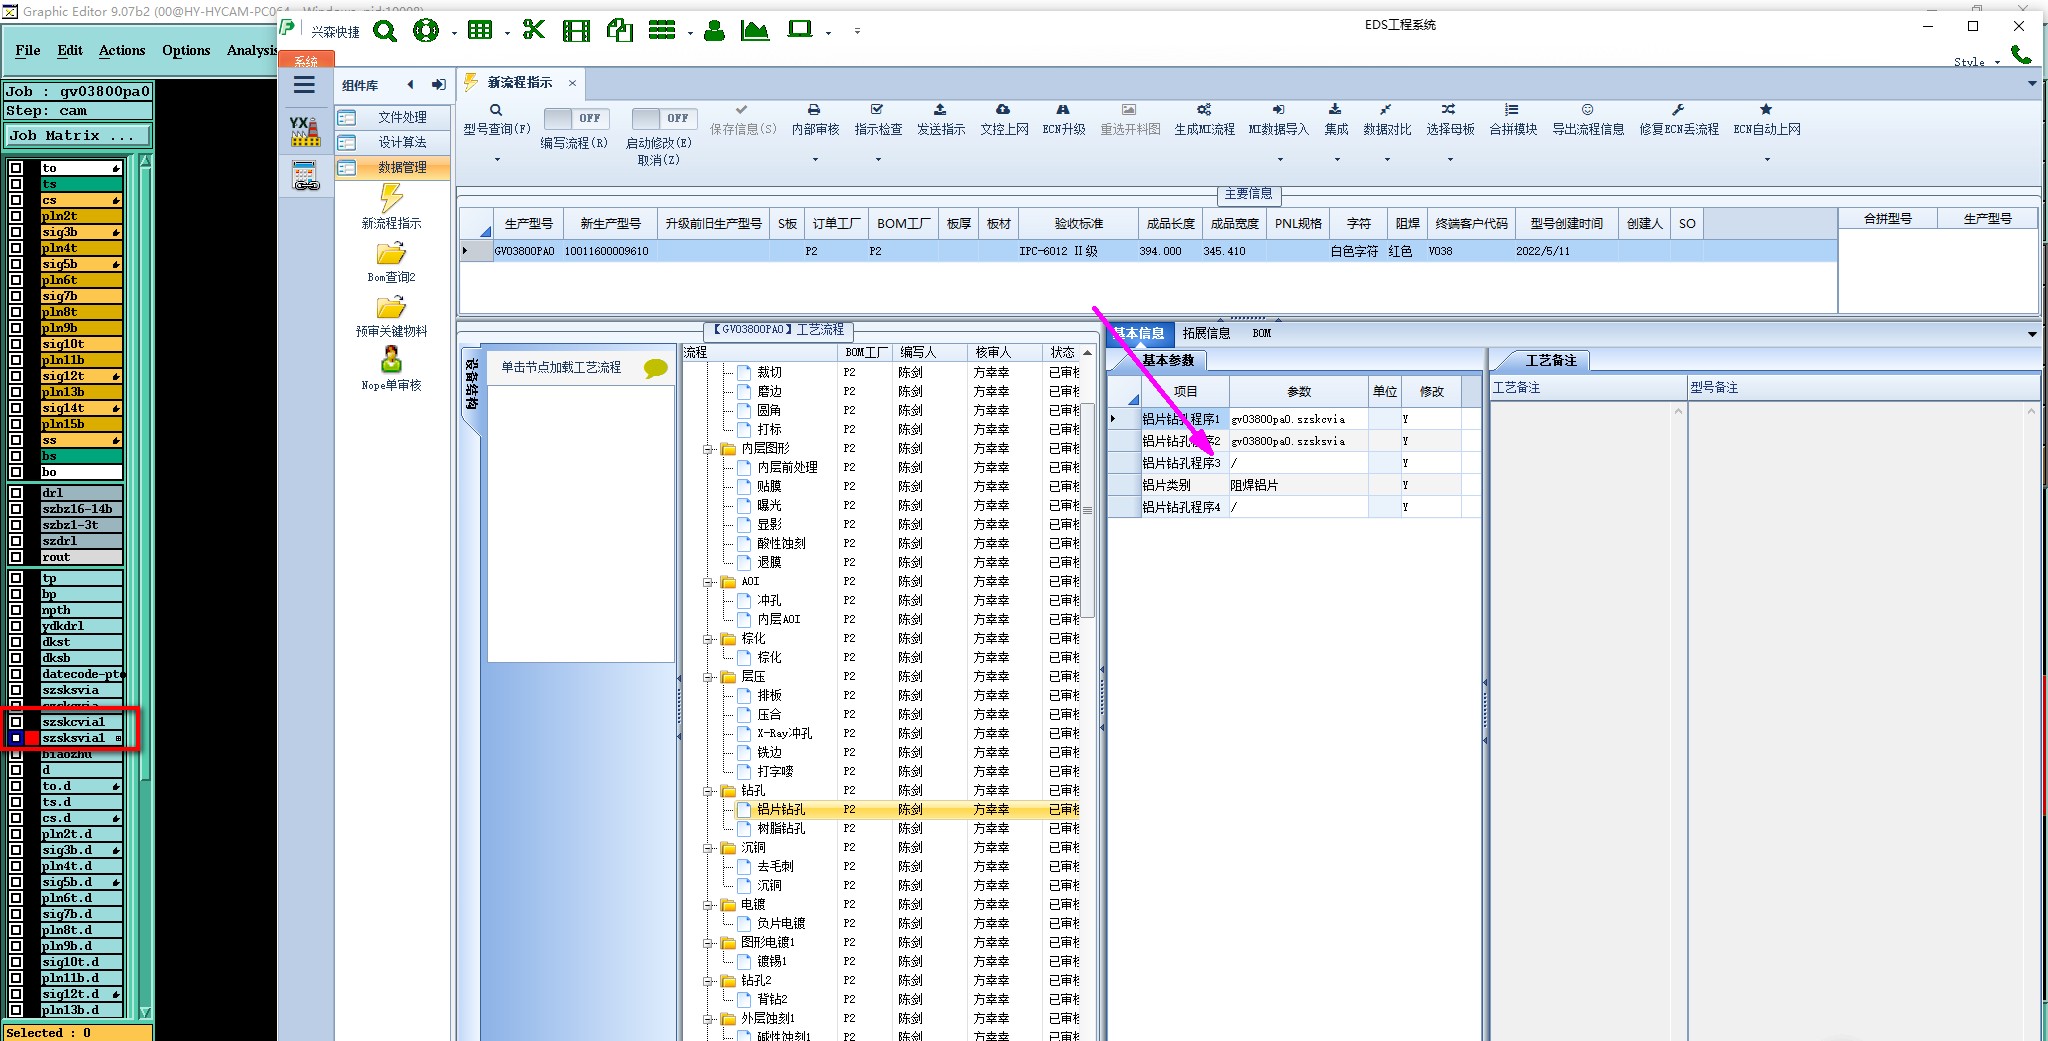Click the area chart icon in quick toolbar

(755, 30)
